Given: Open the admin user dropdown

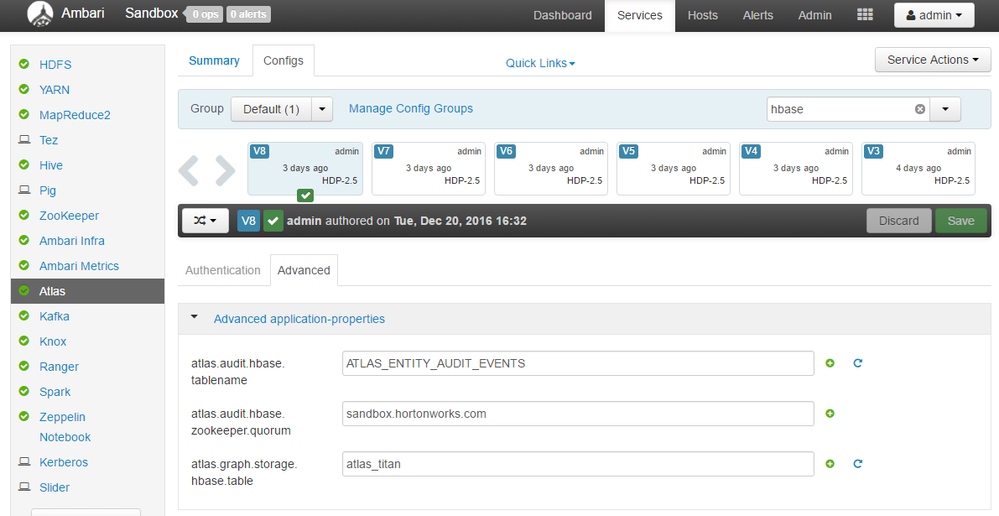Looking at the screenshot, I should point(934,15).
